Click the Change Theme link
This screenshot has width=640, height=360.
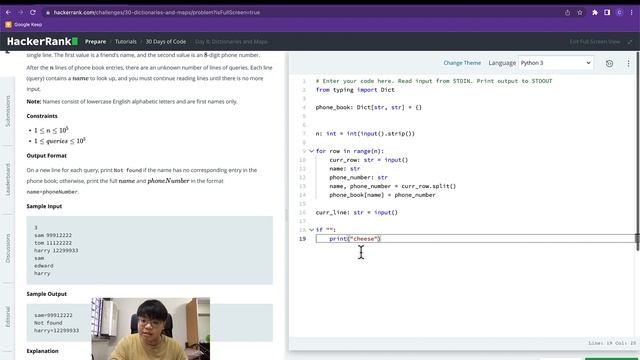pyautogui.click(x=462, y=63)
